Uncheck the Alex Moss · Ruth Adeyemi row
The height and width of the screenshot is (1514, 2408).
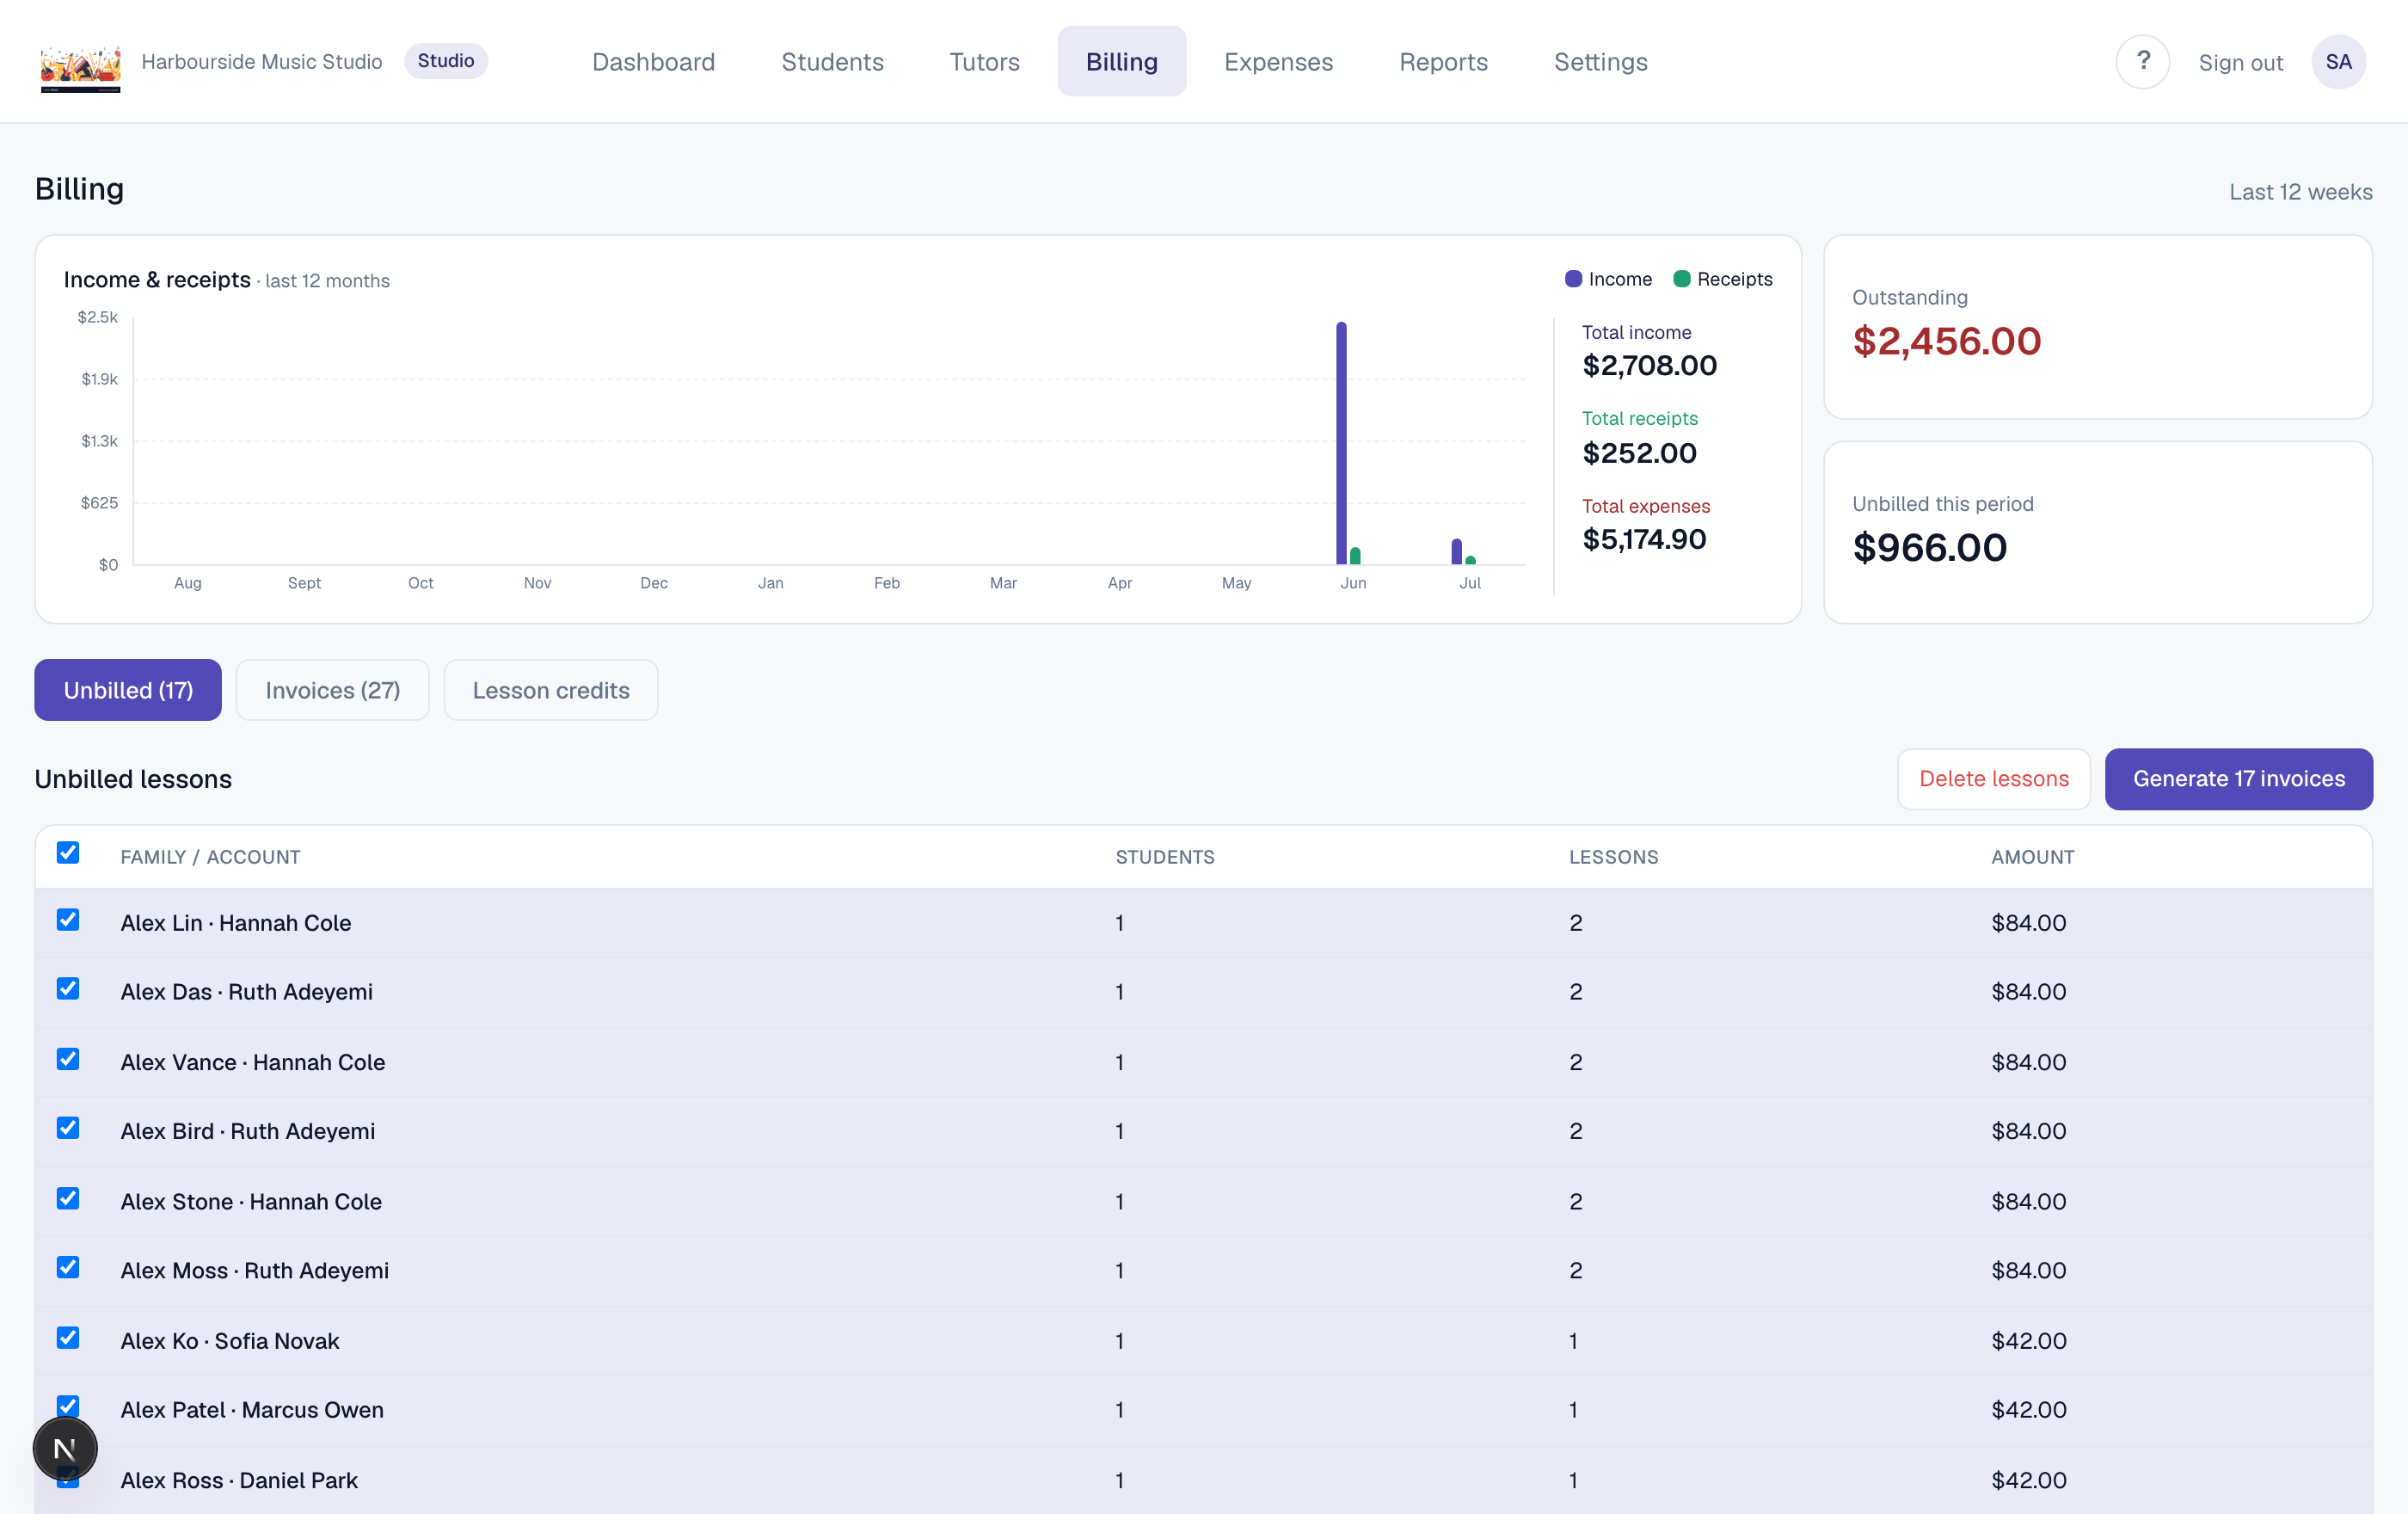[x=68, y=1266]
